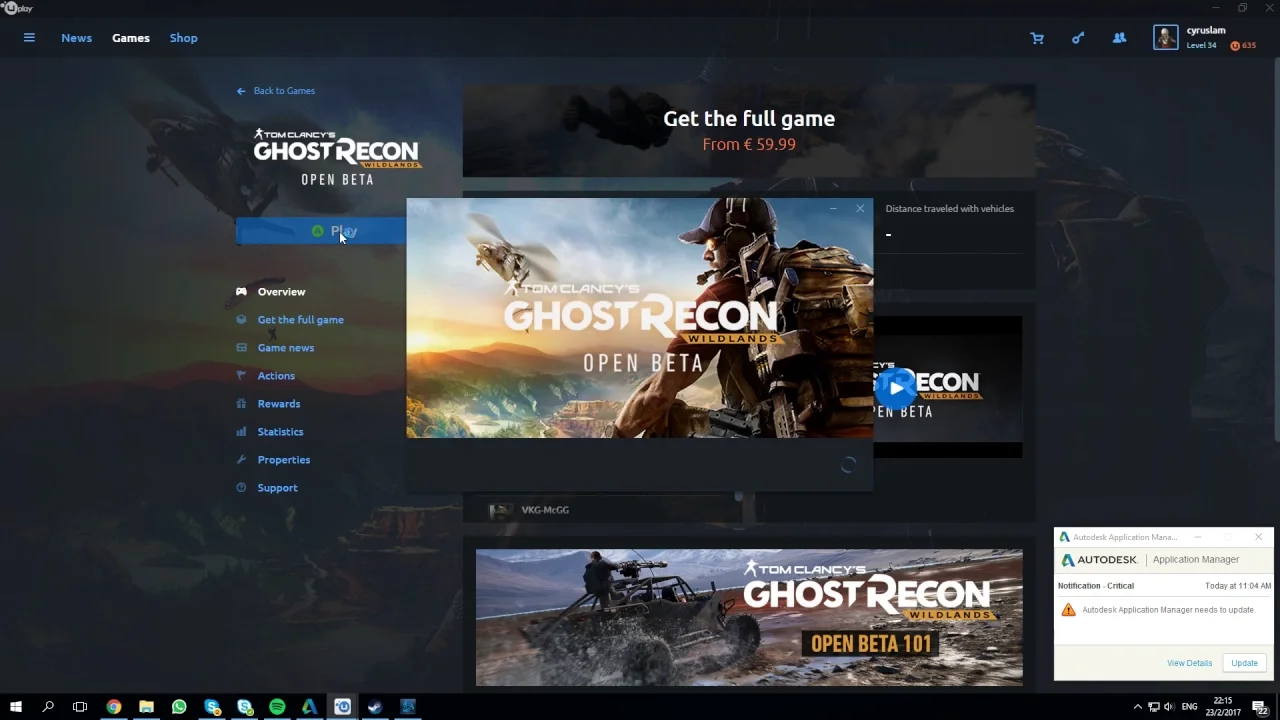The image size is (1280, 720).
Task: Click the network icon in system tray
Action: [x=1153, y=707]
